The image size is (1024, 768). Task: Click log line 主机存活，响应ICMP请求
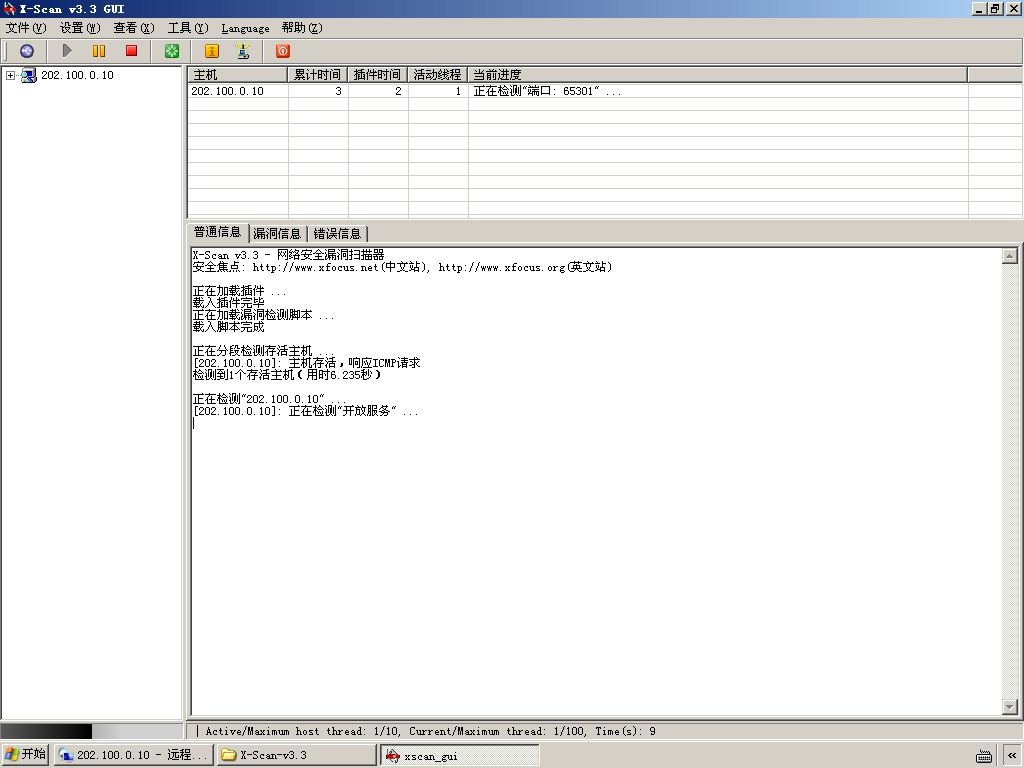(x=307, y=362)
